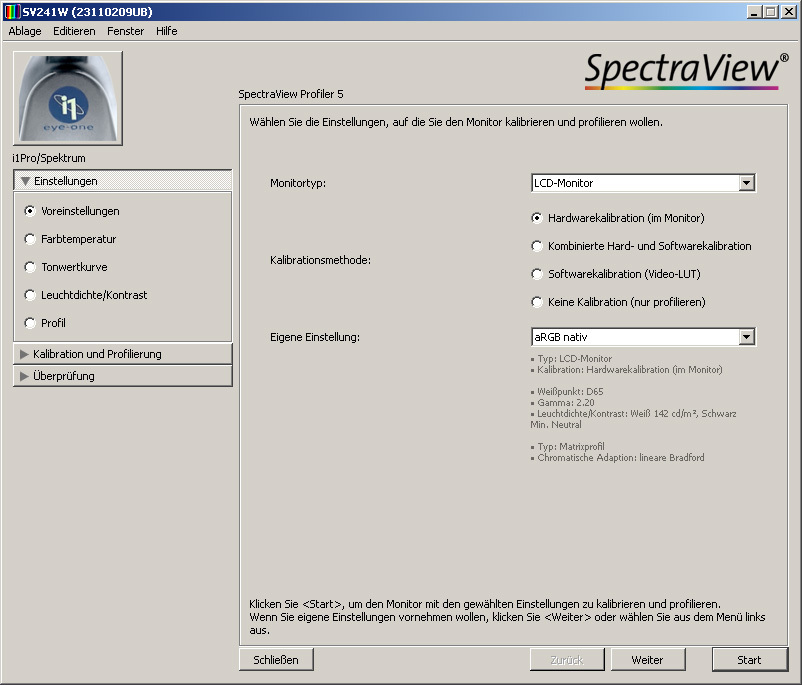Screen dimensions: 802x685
Task: Click the 'i1Pro/Spektrum' device label
Action: tap(49, 158)
